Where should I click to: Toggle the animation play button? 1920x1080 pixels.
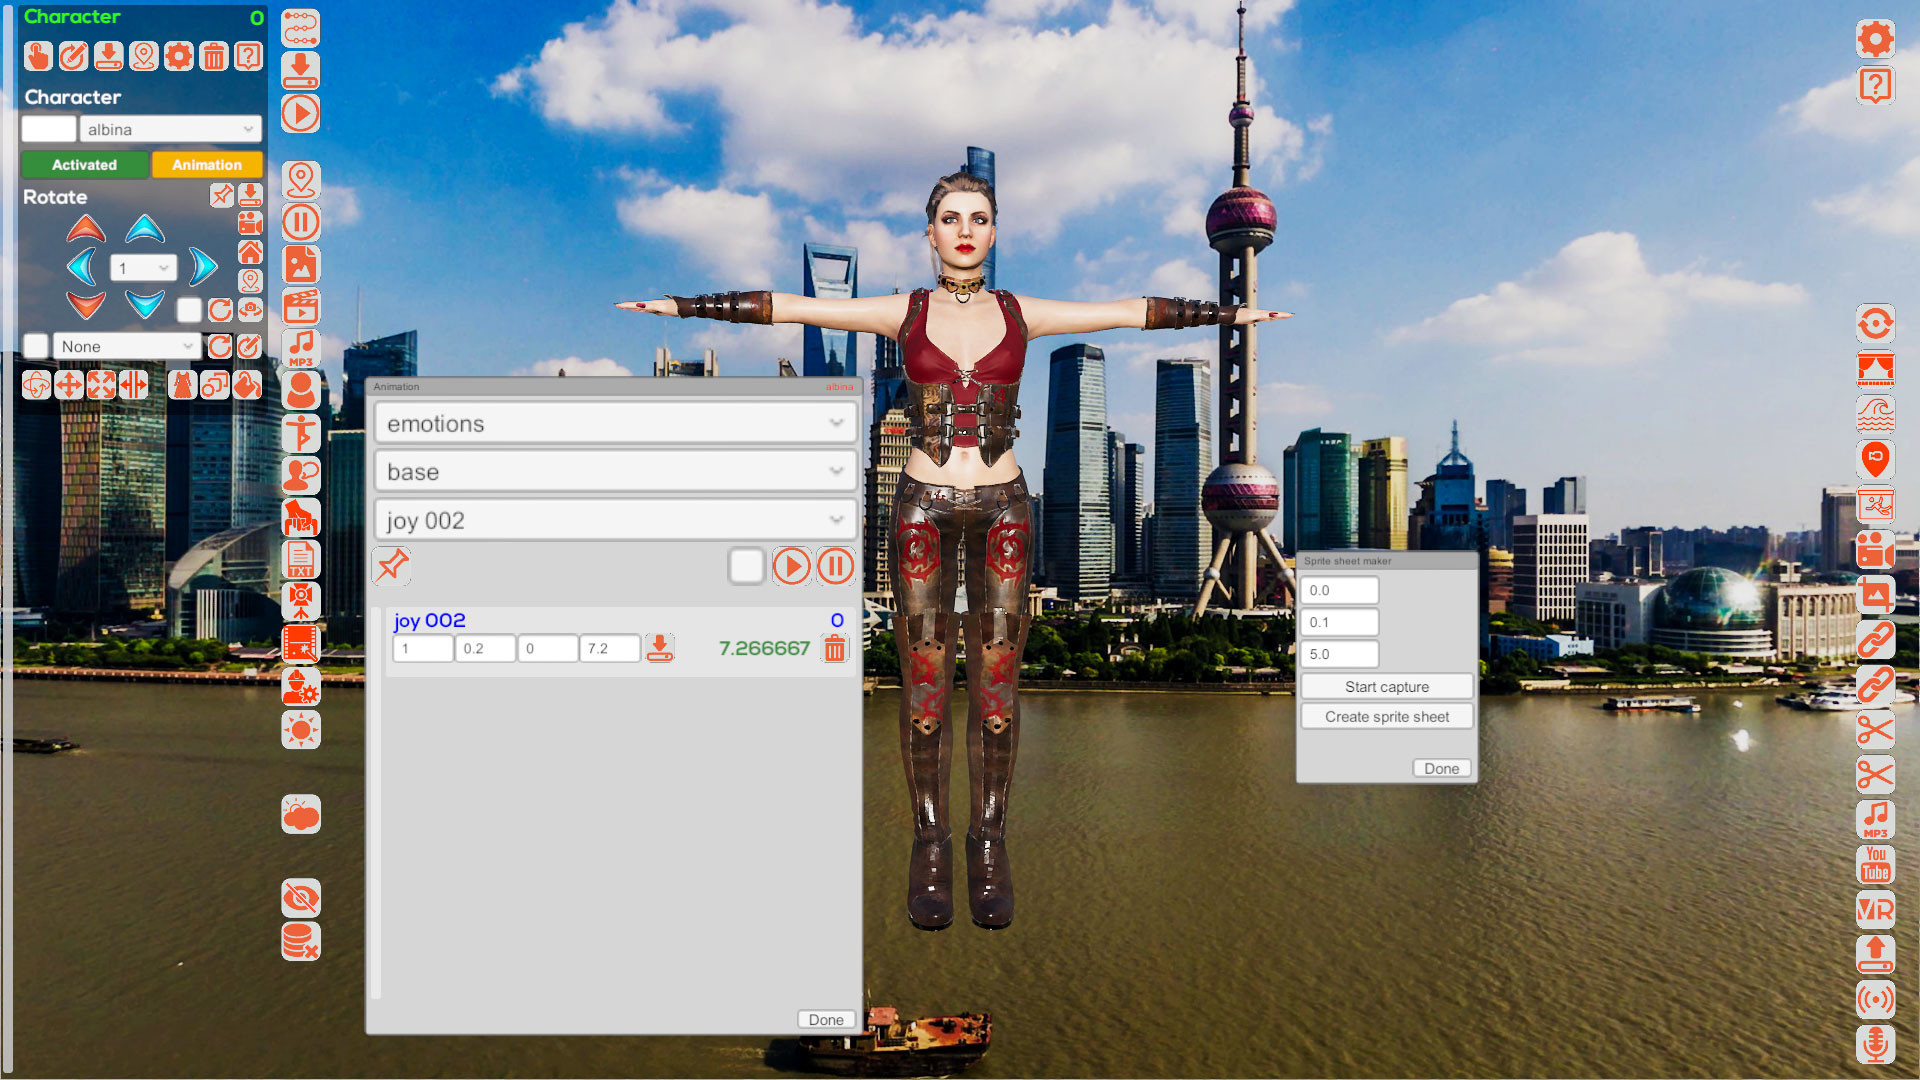pos(793,566)
